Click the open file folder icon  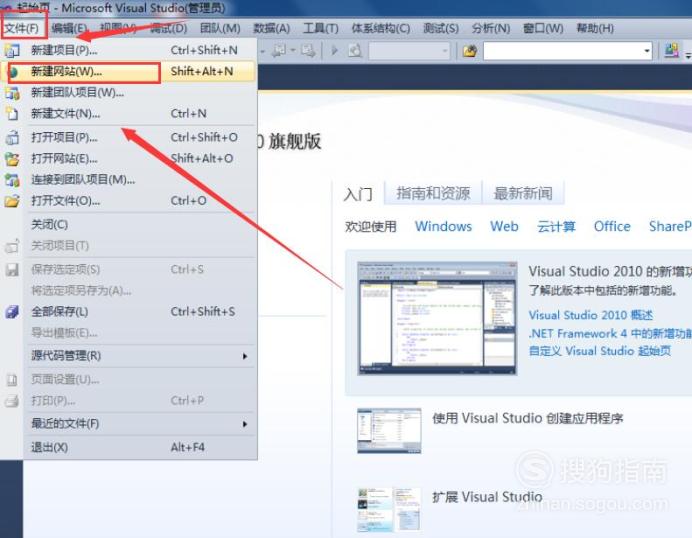(x=12, y=201)
